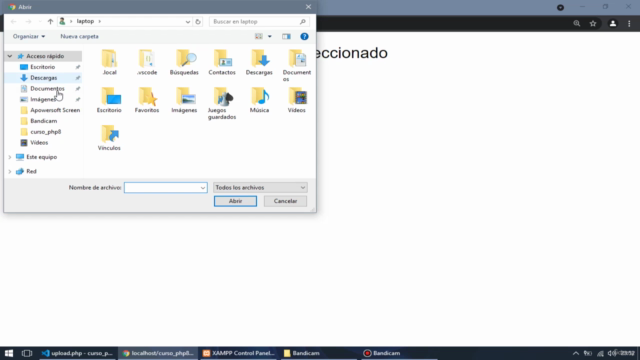Switch to localhost Chrome taskbar item
The width and height of the screenshot is (640, 360).
click(158, 353)
